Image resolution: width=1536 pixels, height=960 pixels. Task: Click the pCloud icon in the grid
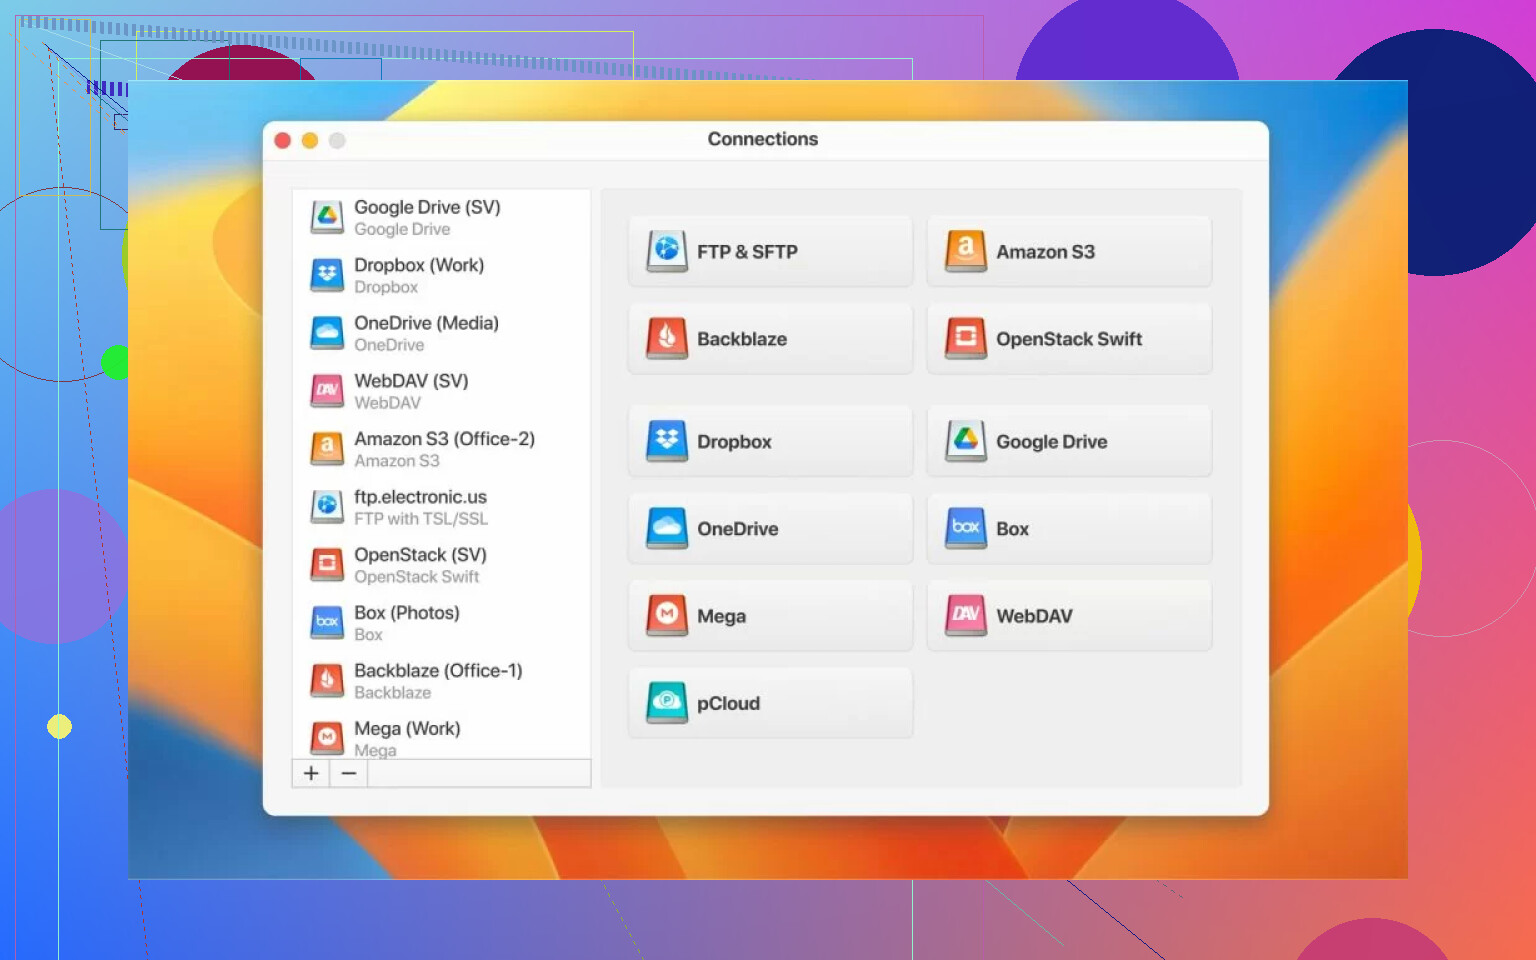(x=666, y=702)
